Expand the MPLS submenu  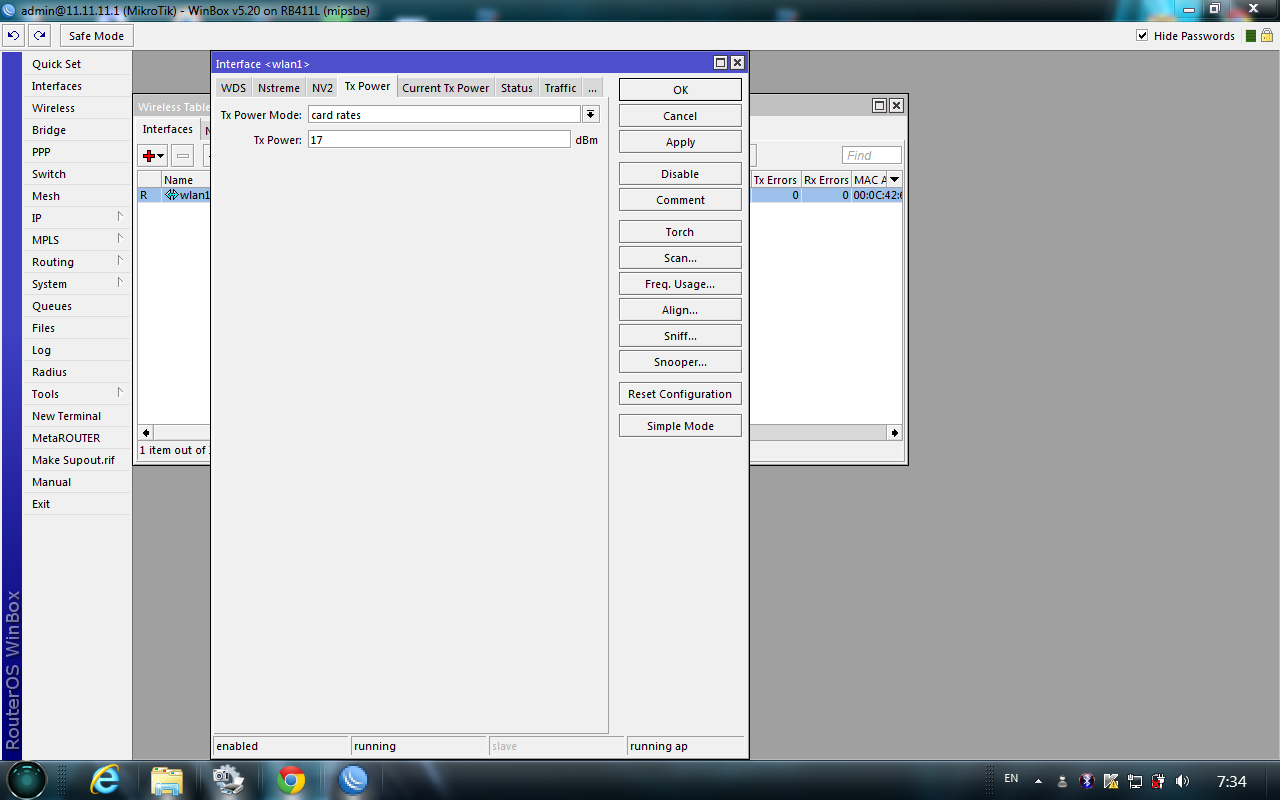[119, 239]
